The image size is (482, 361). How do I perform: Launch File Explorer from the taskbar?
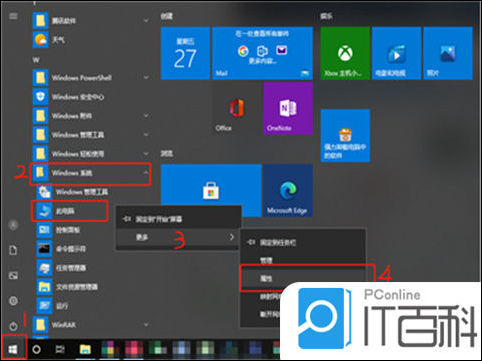85,349
